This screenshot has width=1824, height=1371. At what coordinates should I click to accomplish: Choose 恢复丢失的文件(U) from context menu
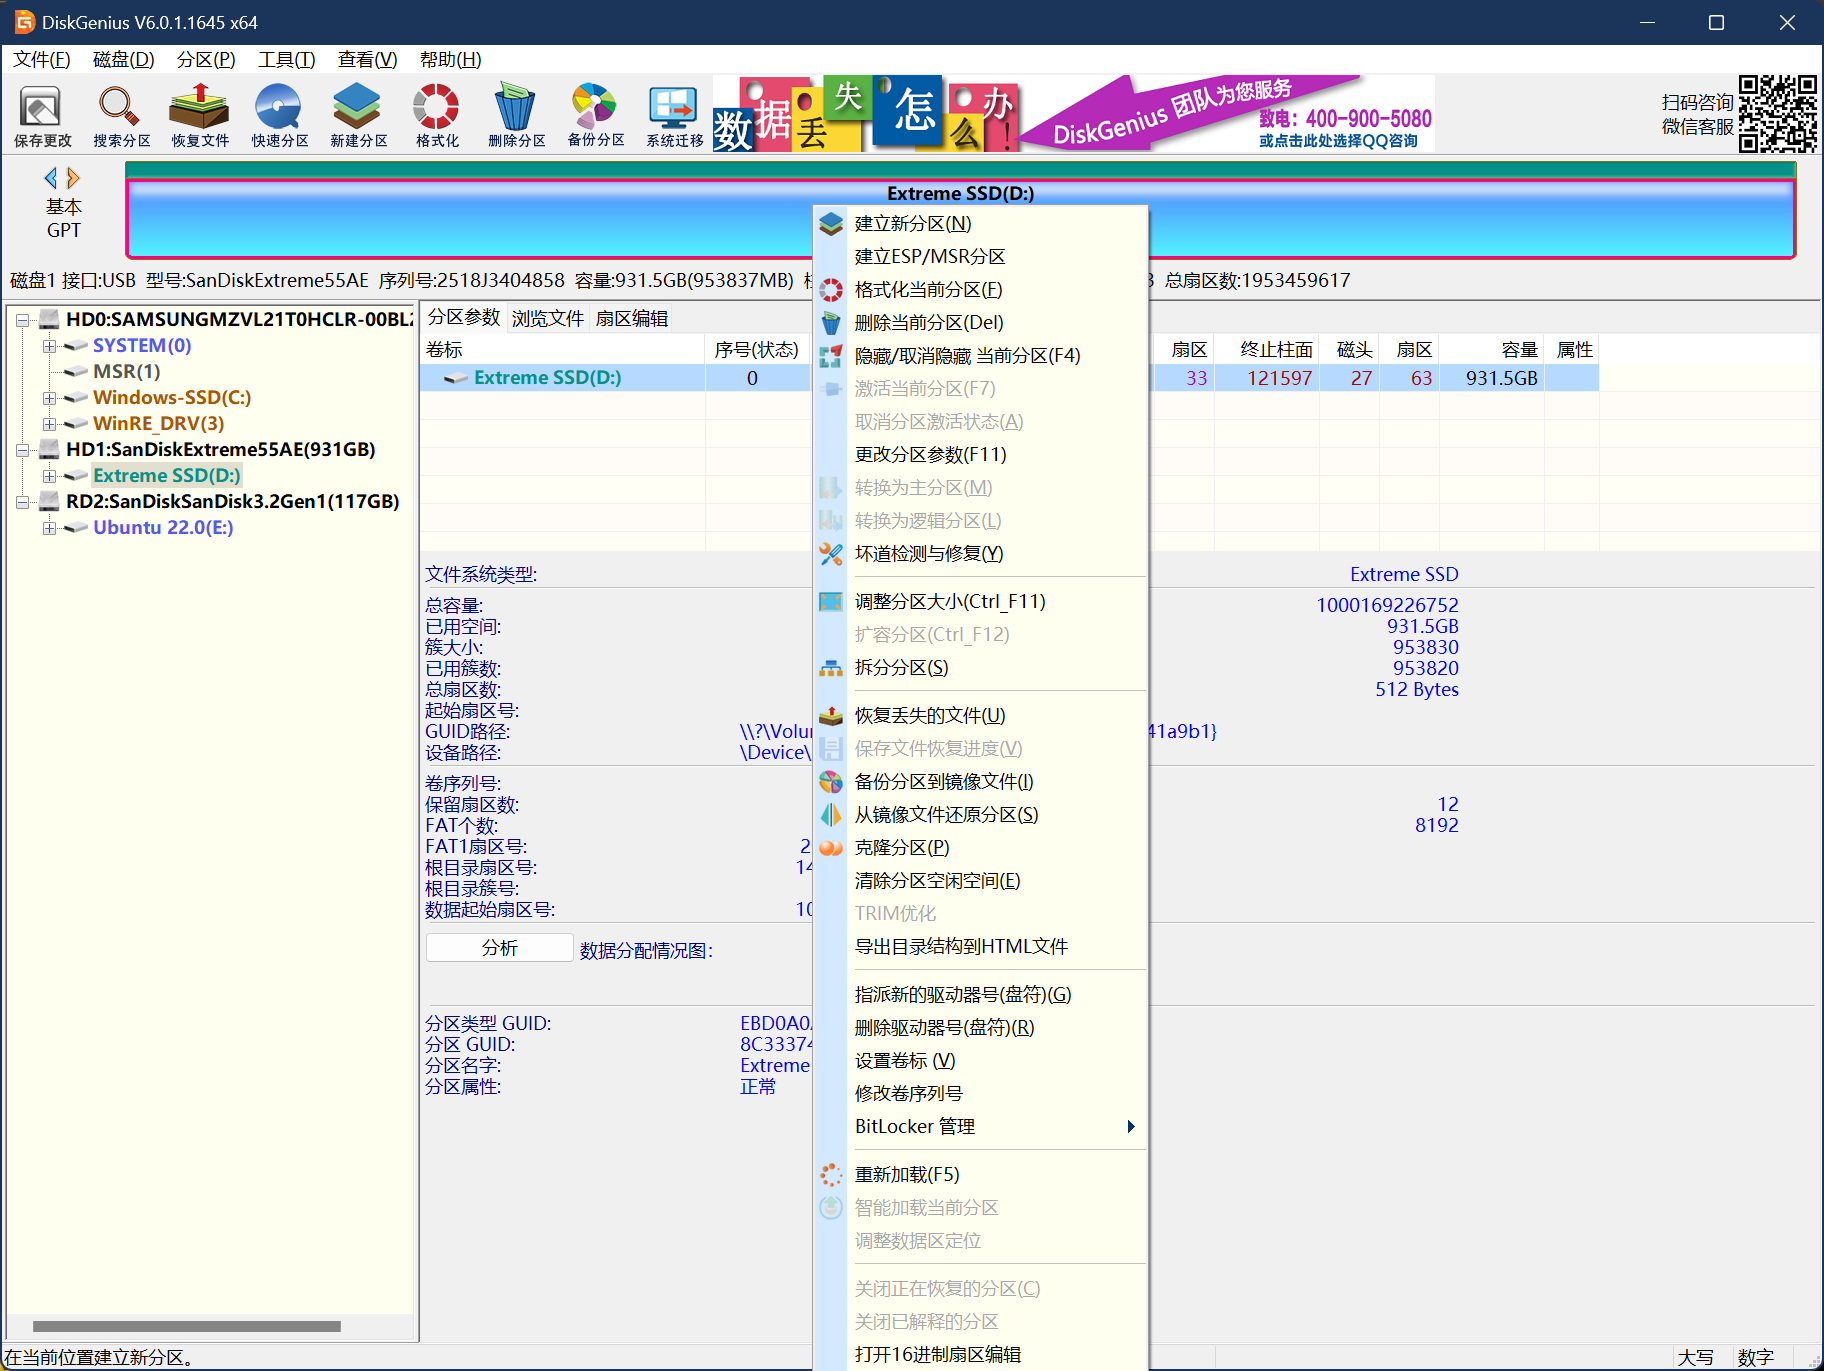[x=981, y=715]
